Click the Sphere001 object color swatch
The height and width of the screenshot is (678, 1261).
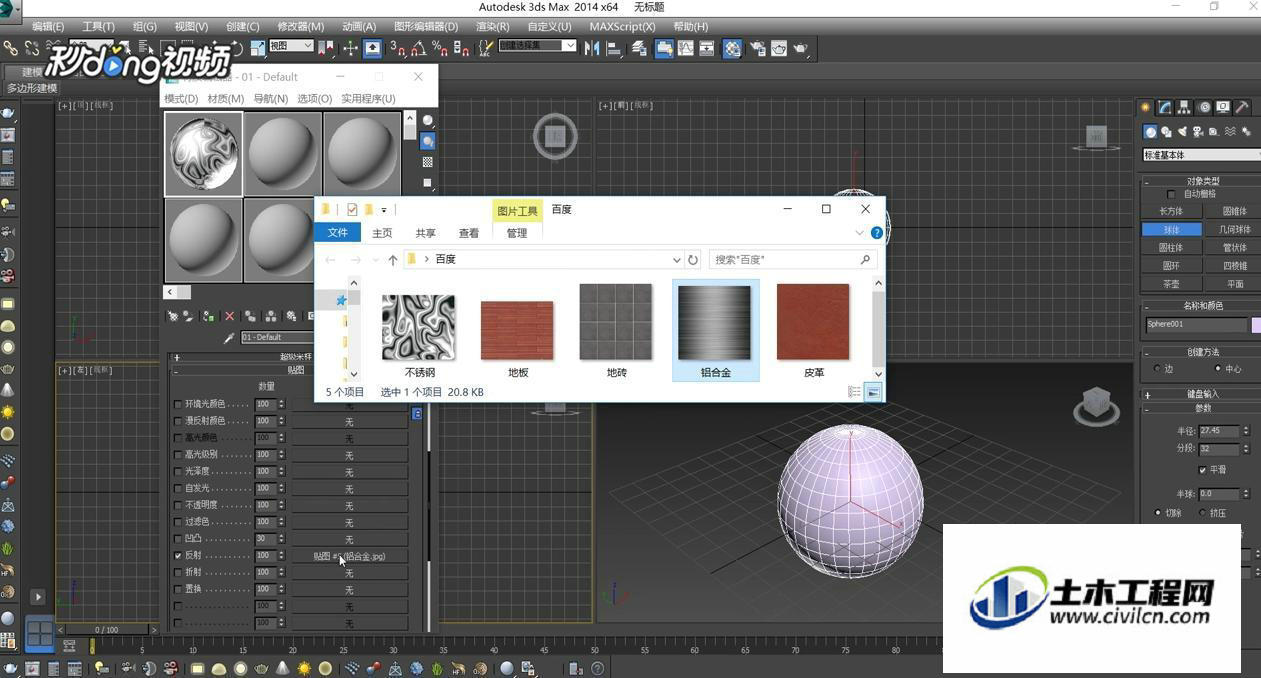click(1256, 325)
